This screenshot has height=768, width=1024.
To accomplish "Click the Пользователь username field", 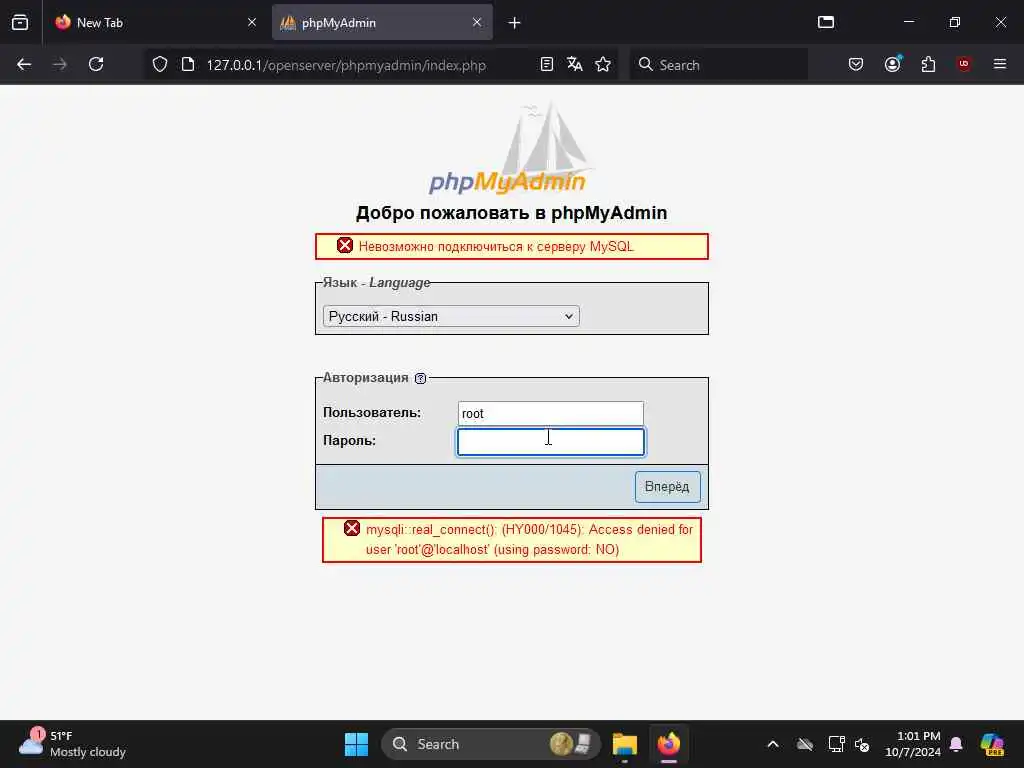I will point(551,413).
